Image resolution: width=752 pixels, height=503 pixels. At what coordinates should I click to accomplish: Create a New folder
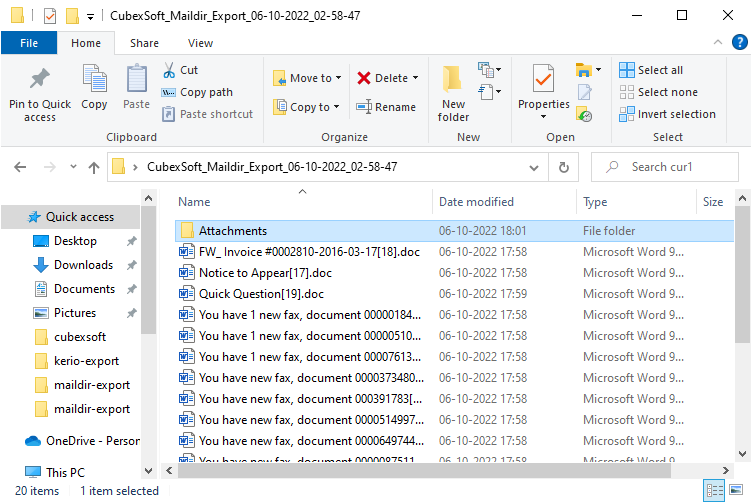click(x=453, y=94)
